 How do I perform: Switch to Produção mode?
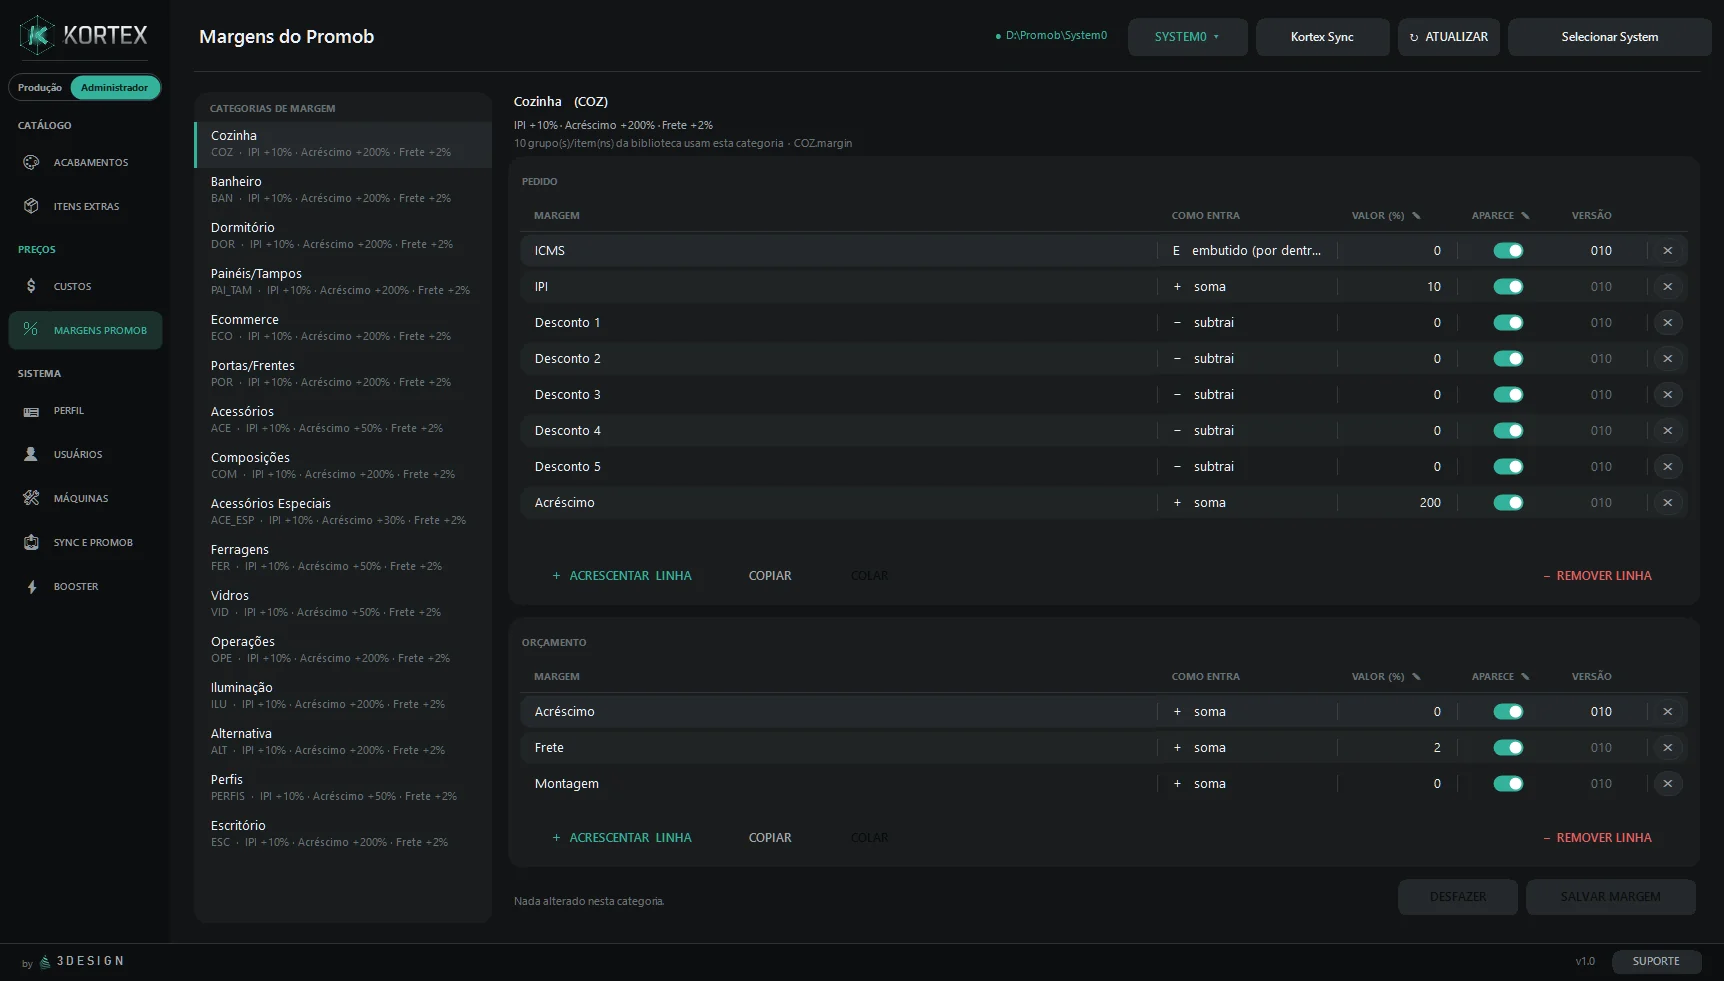click(x=40, y=88)
